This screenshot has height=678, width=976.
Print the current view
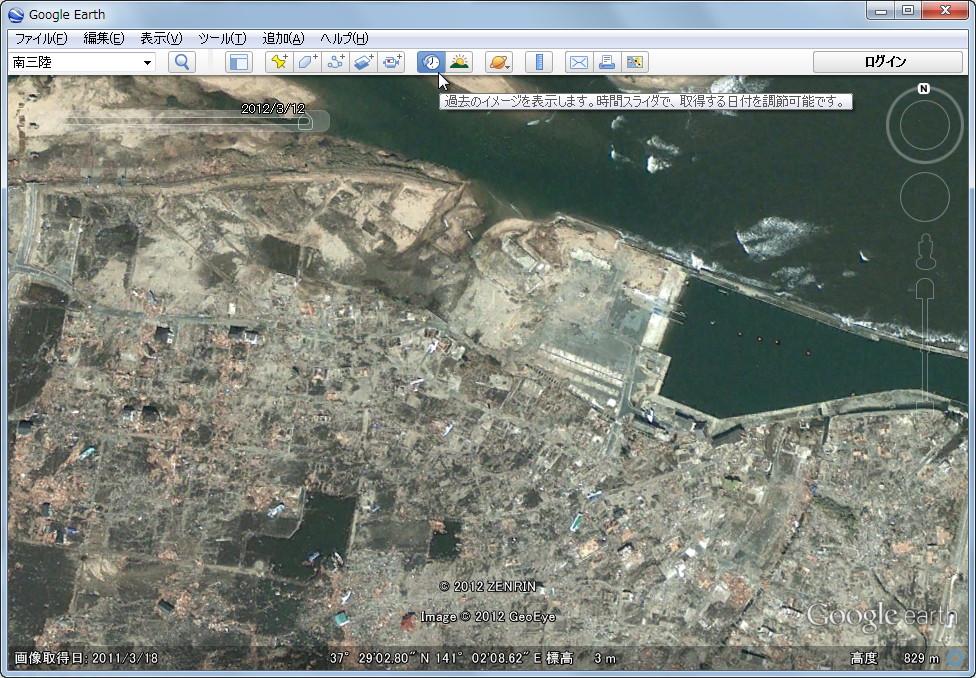coord(607,62)
